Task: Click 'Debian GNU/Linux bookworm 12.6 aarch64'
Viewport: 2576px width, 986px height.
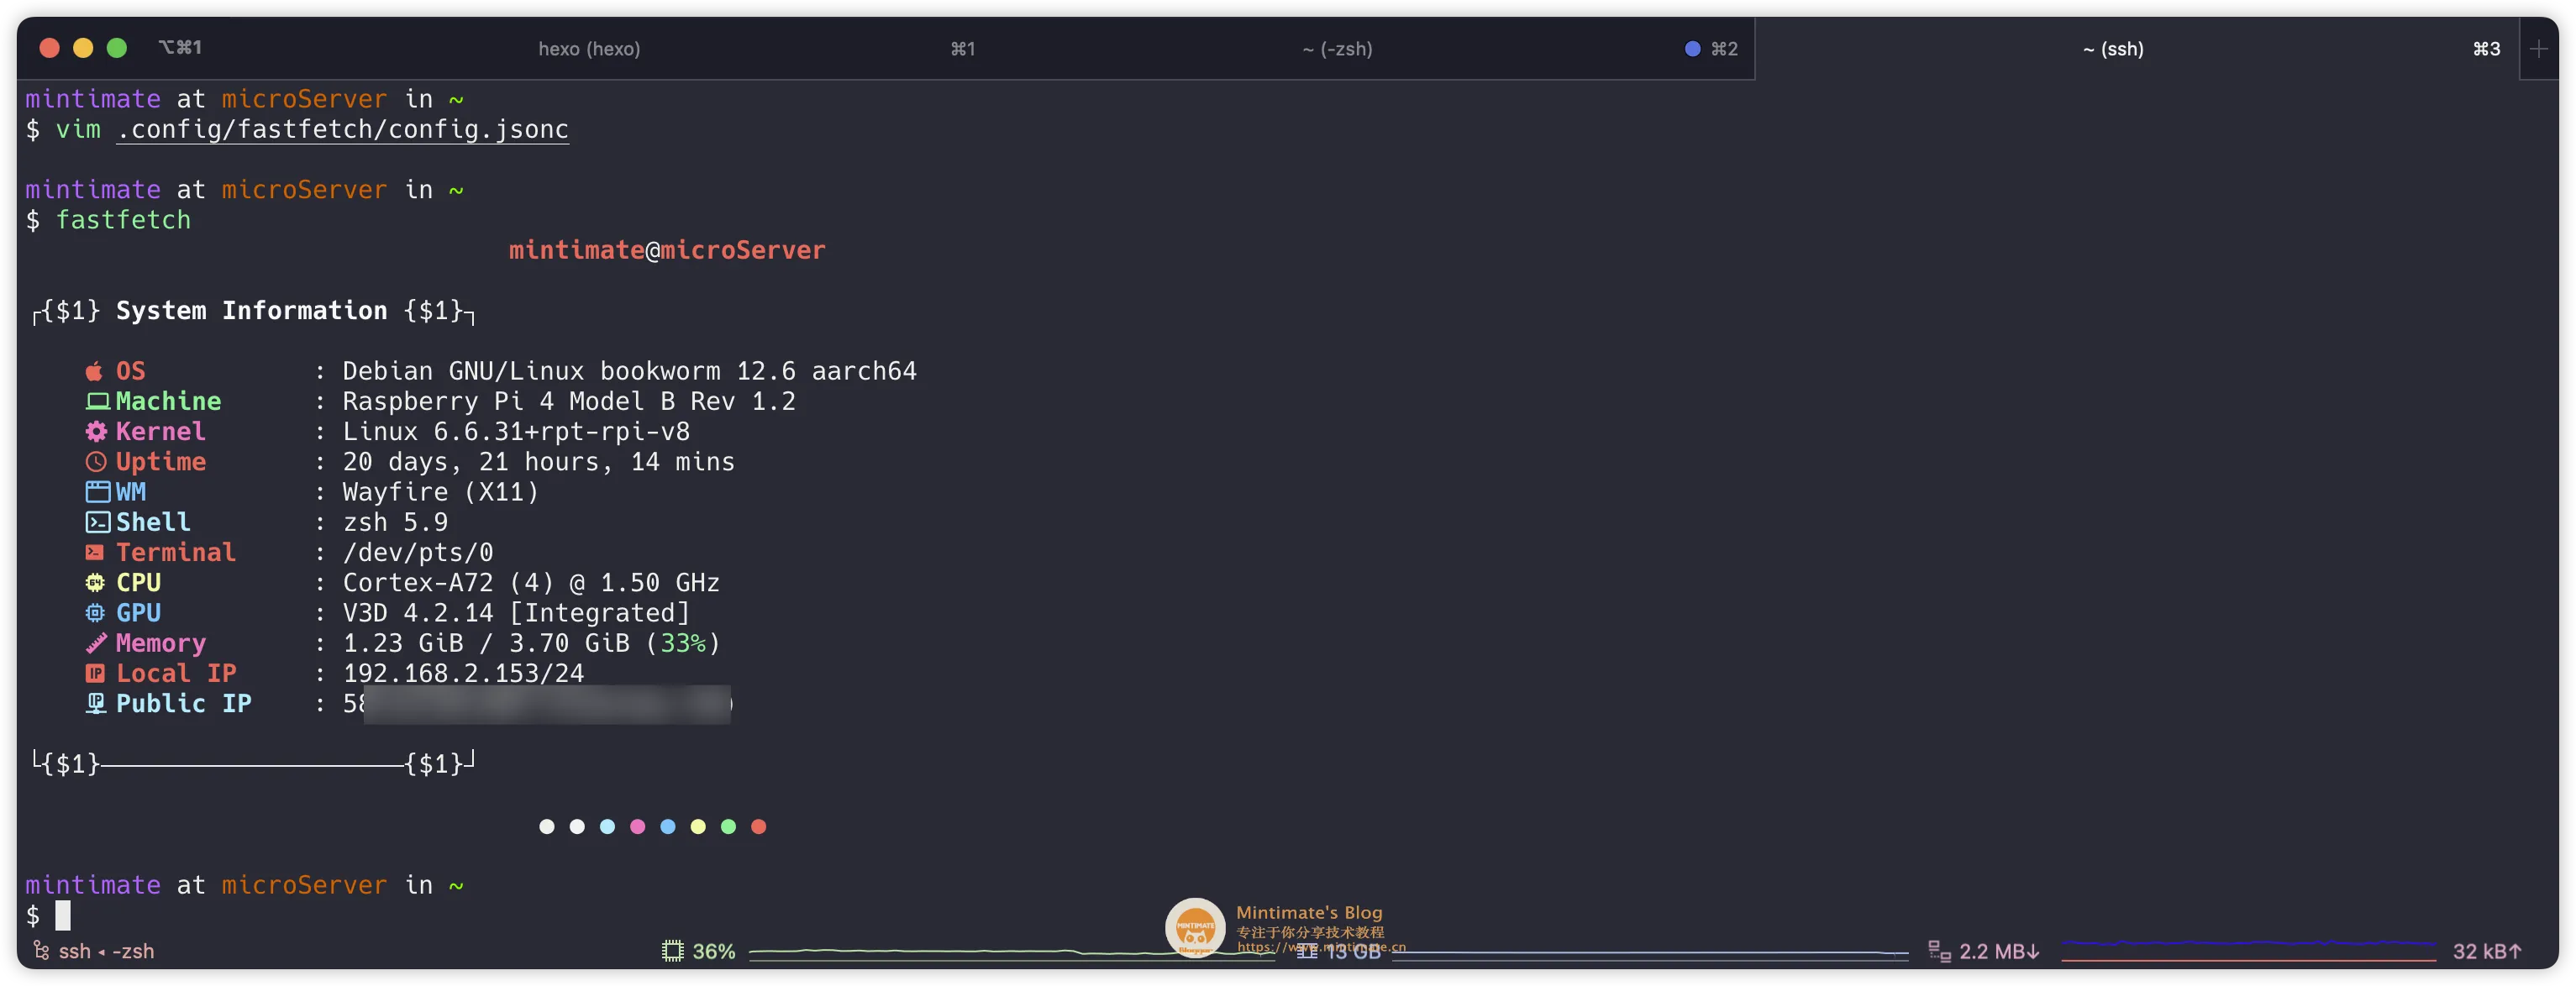Action: click(x=629, y=371)
